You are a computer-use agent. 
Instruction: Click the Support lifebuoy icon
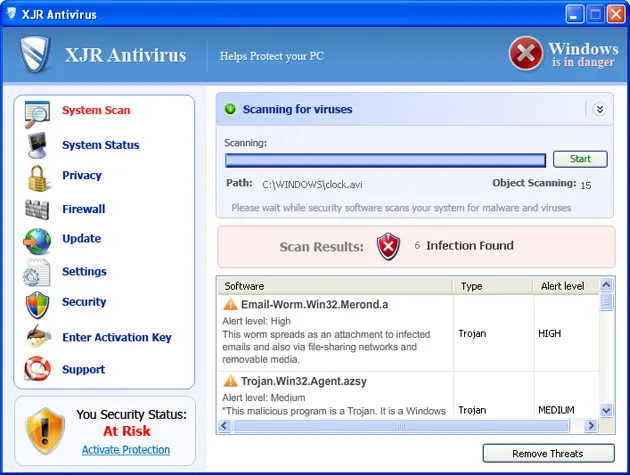tap(37, 368)
